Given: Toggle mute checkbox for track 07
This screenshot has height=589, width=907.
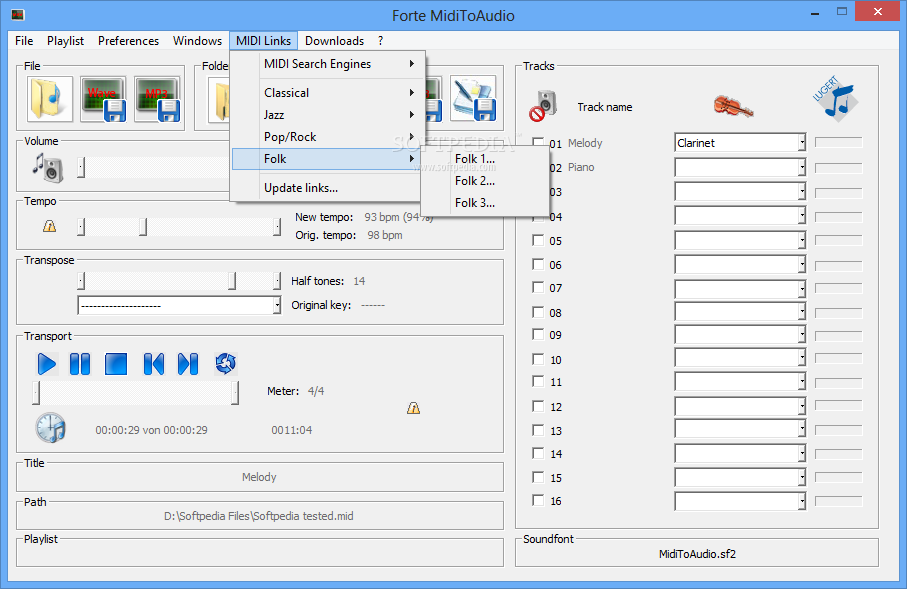Looking at the screenshot, I should tap(538, 288).
